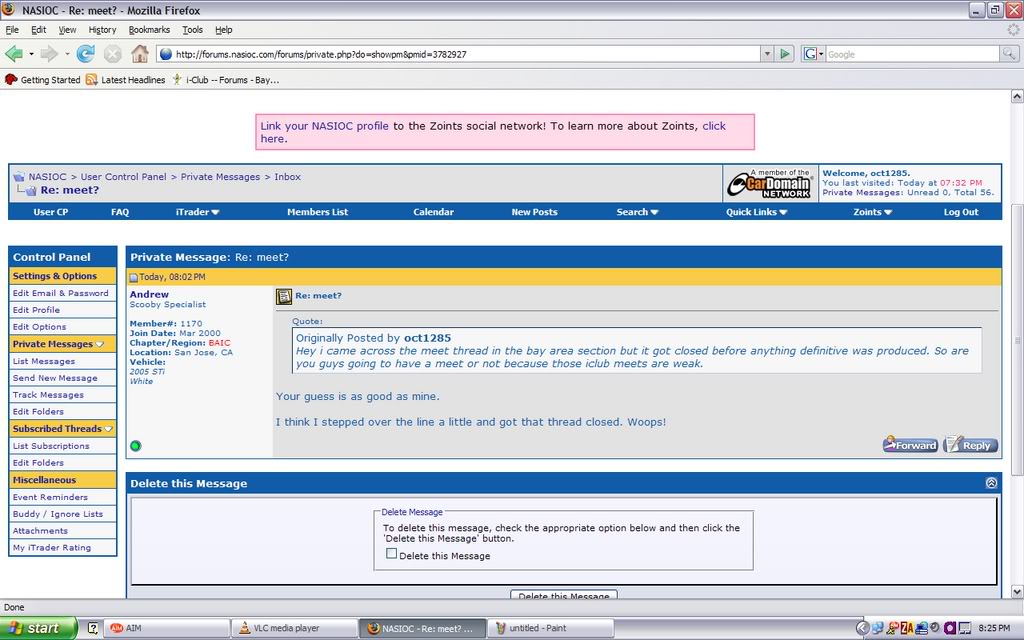Open the Members List link
Screen dimensions: 1024x640
(317, 212)
